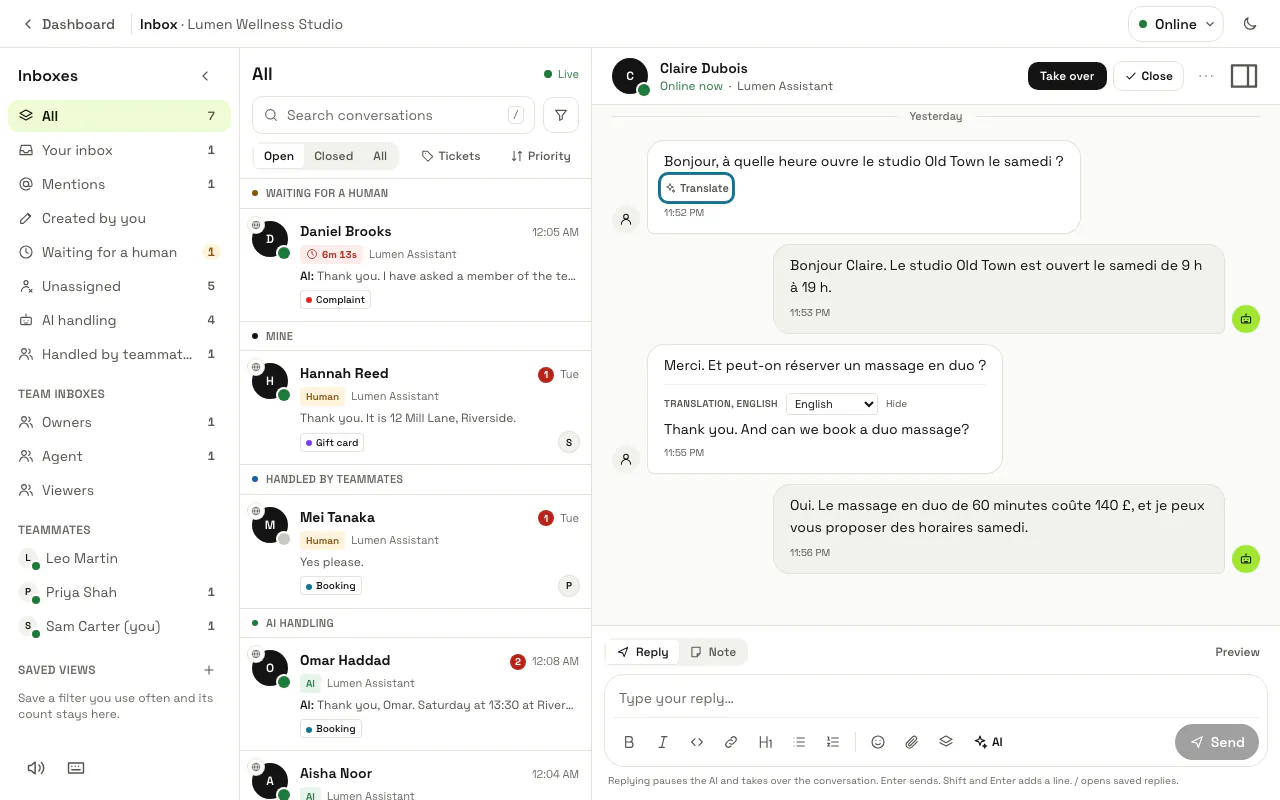1280x800 pixels.
Task: Open Priority sort options
Action: point(541,156)
